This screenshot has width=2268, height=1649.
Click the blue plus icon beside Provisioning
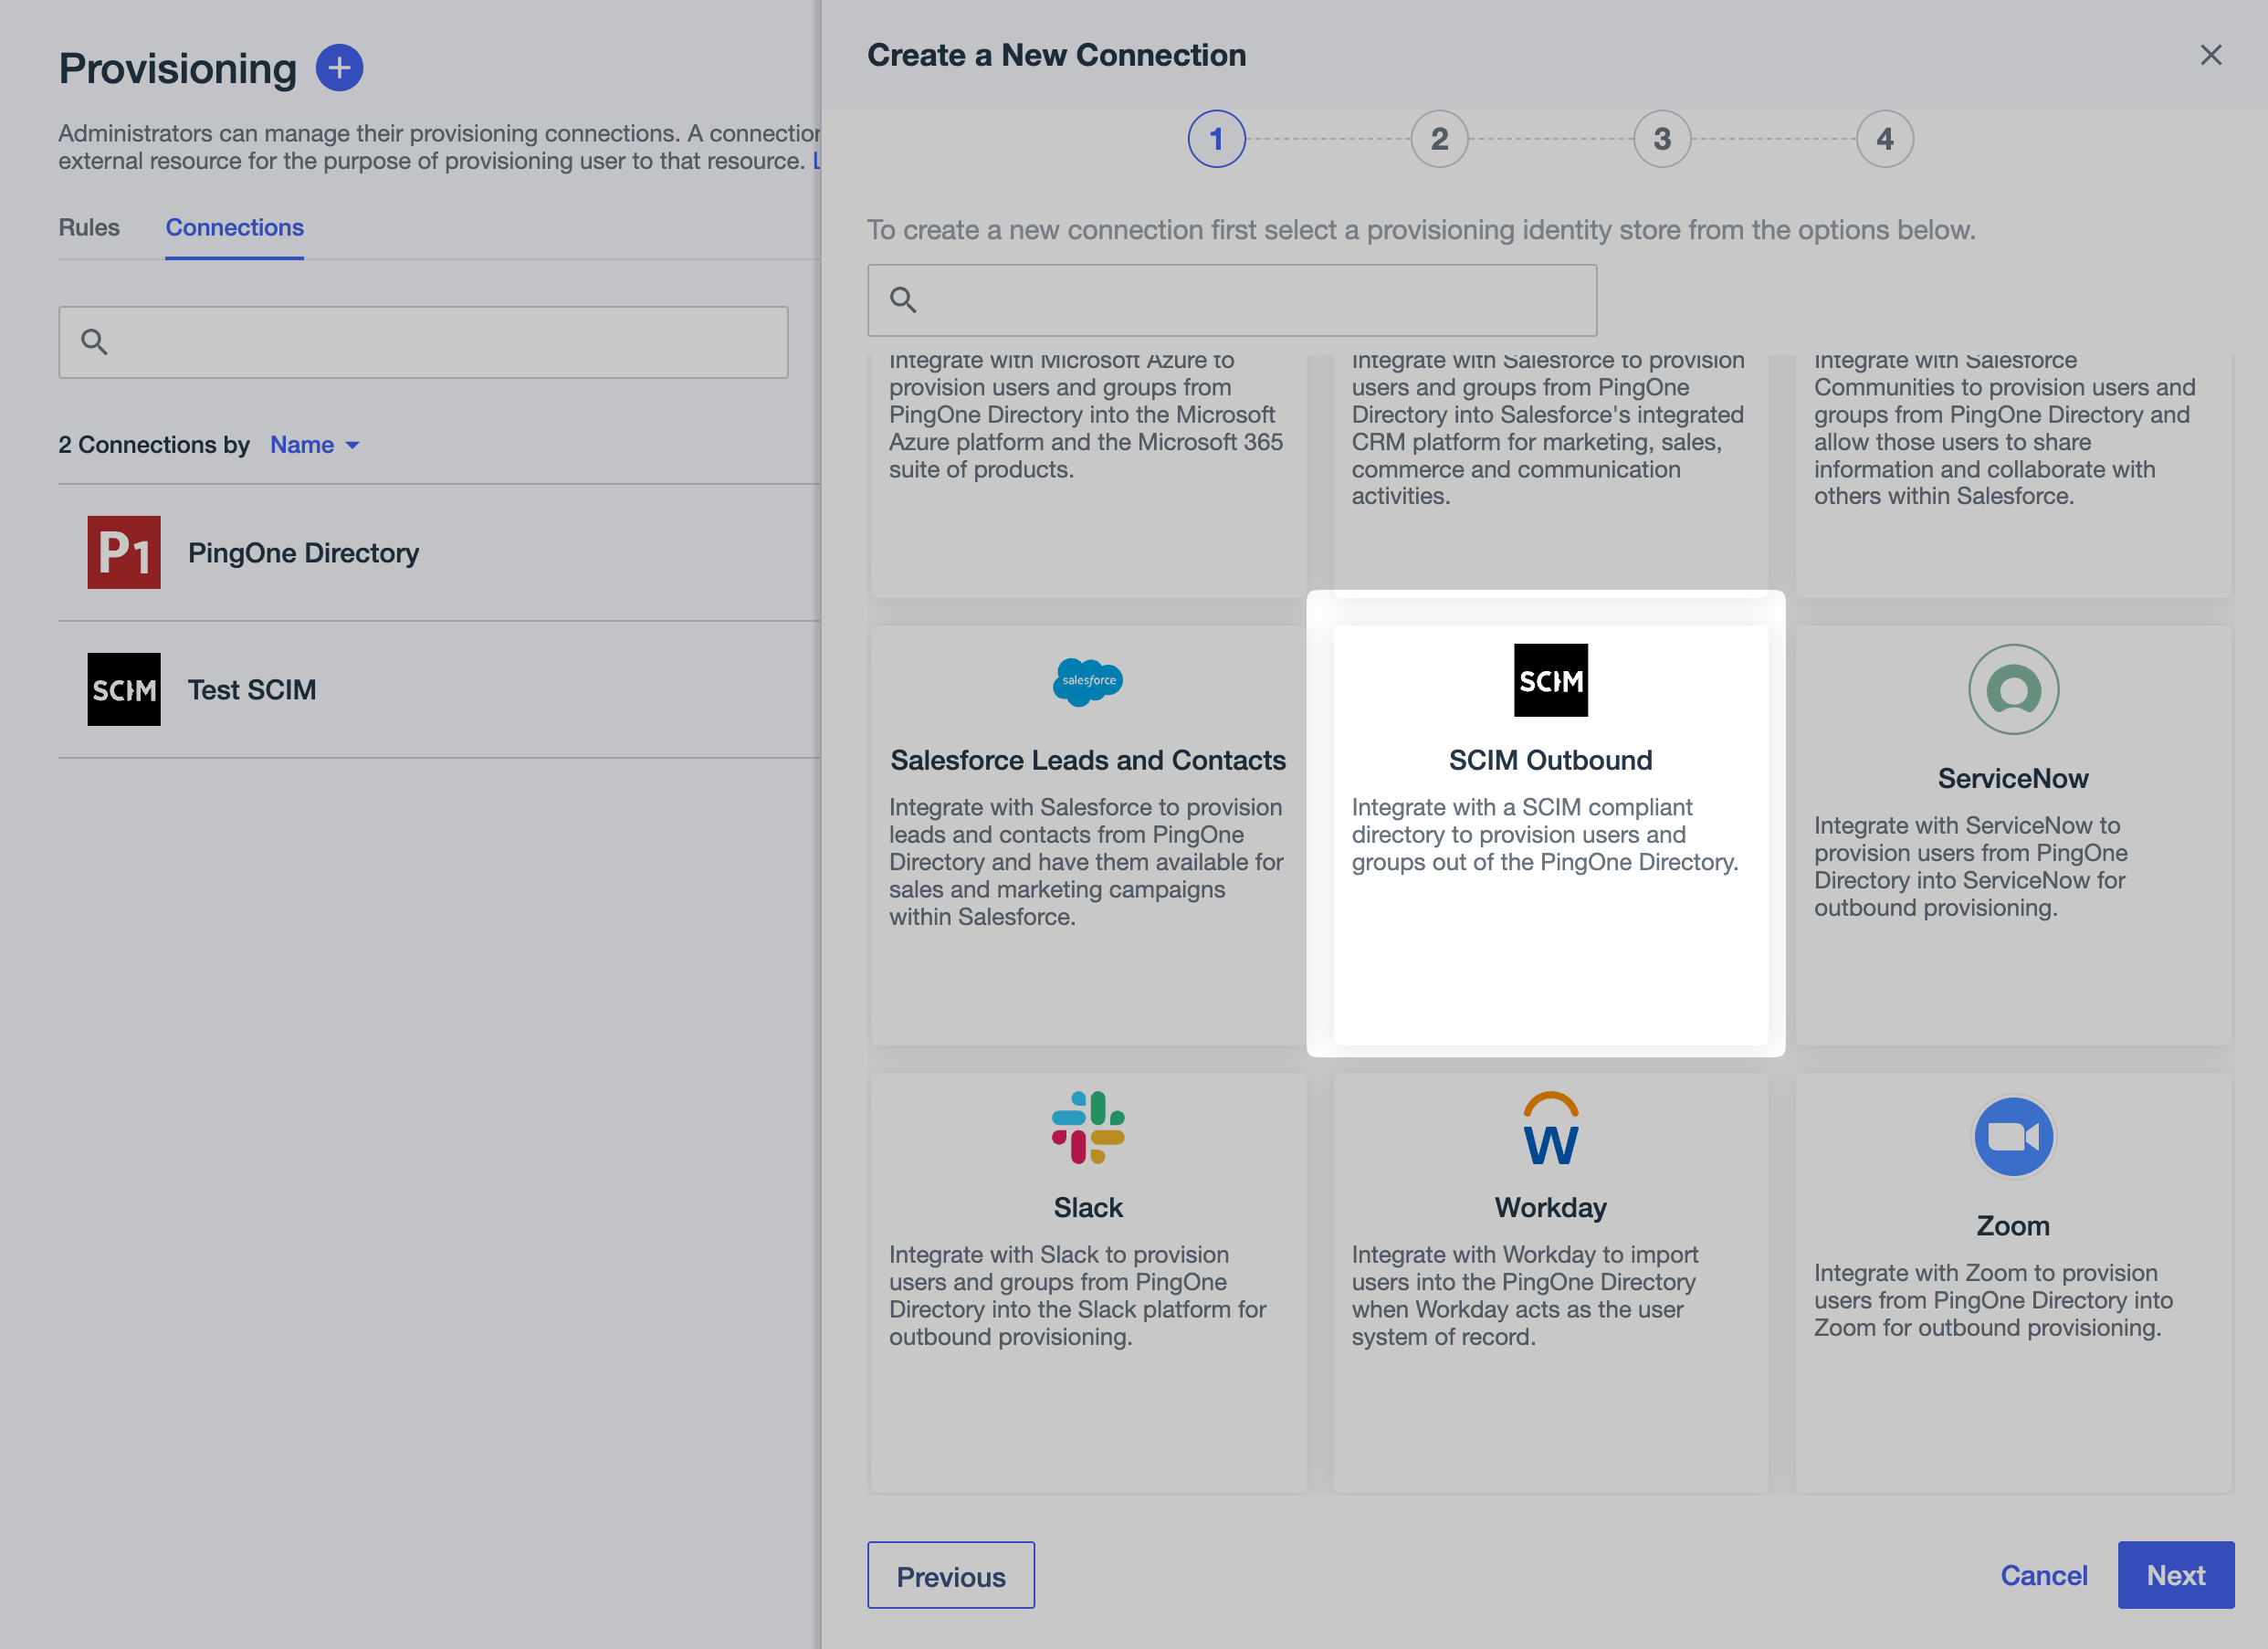[x=339, y=68]
